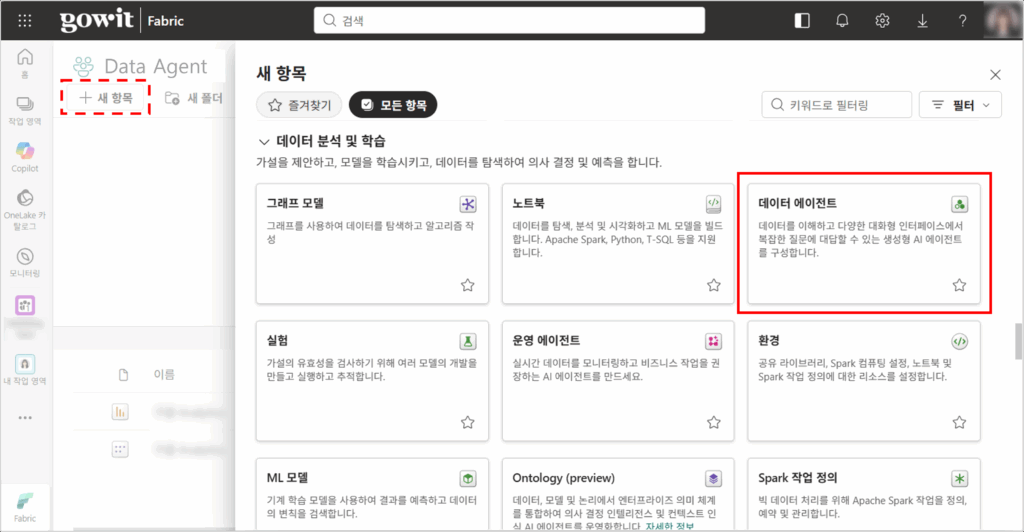
Task: Click the 새 항목 button
Action: [x=106, y=98]
